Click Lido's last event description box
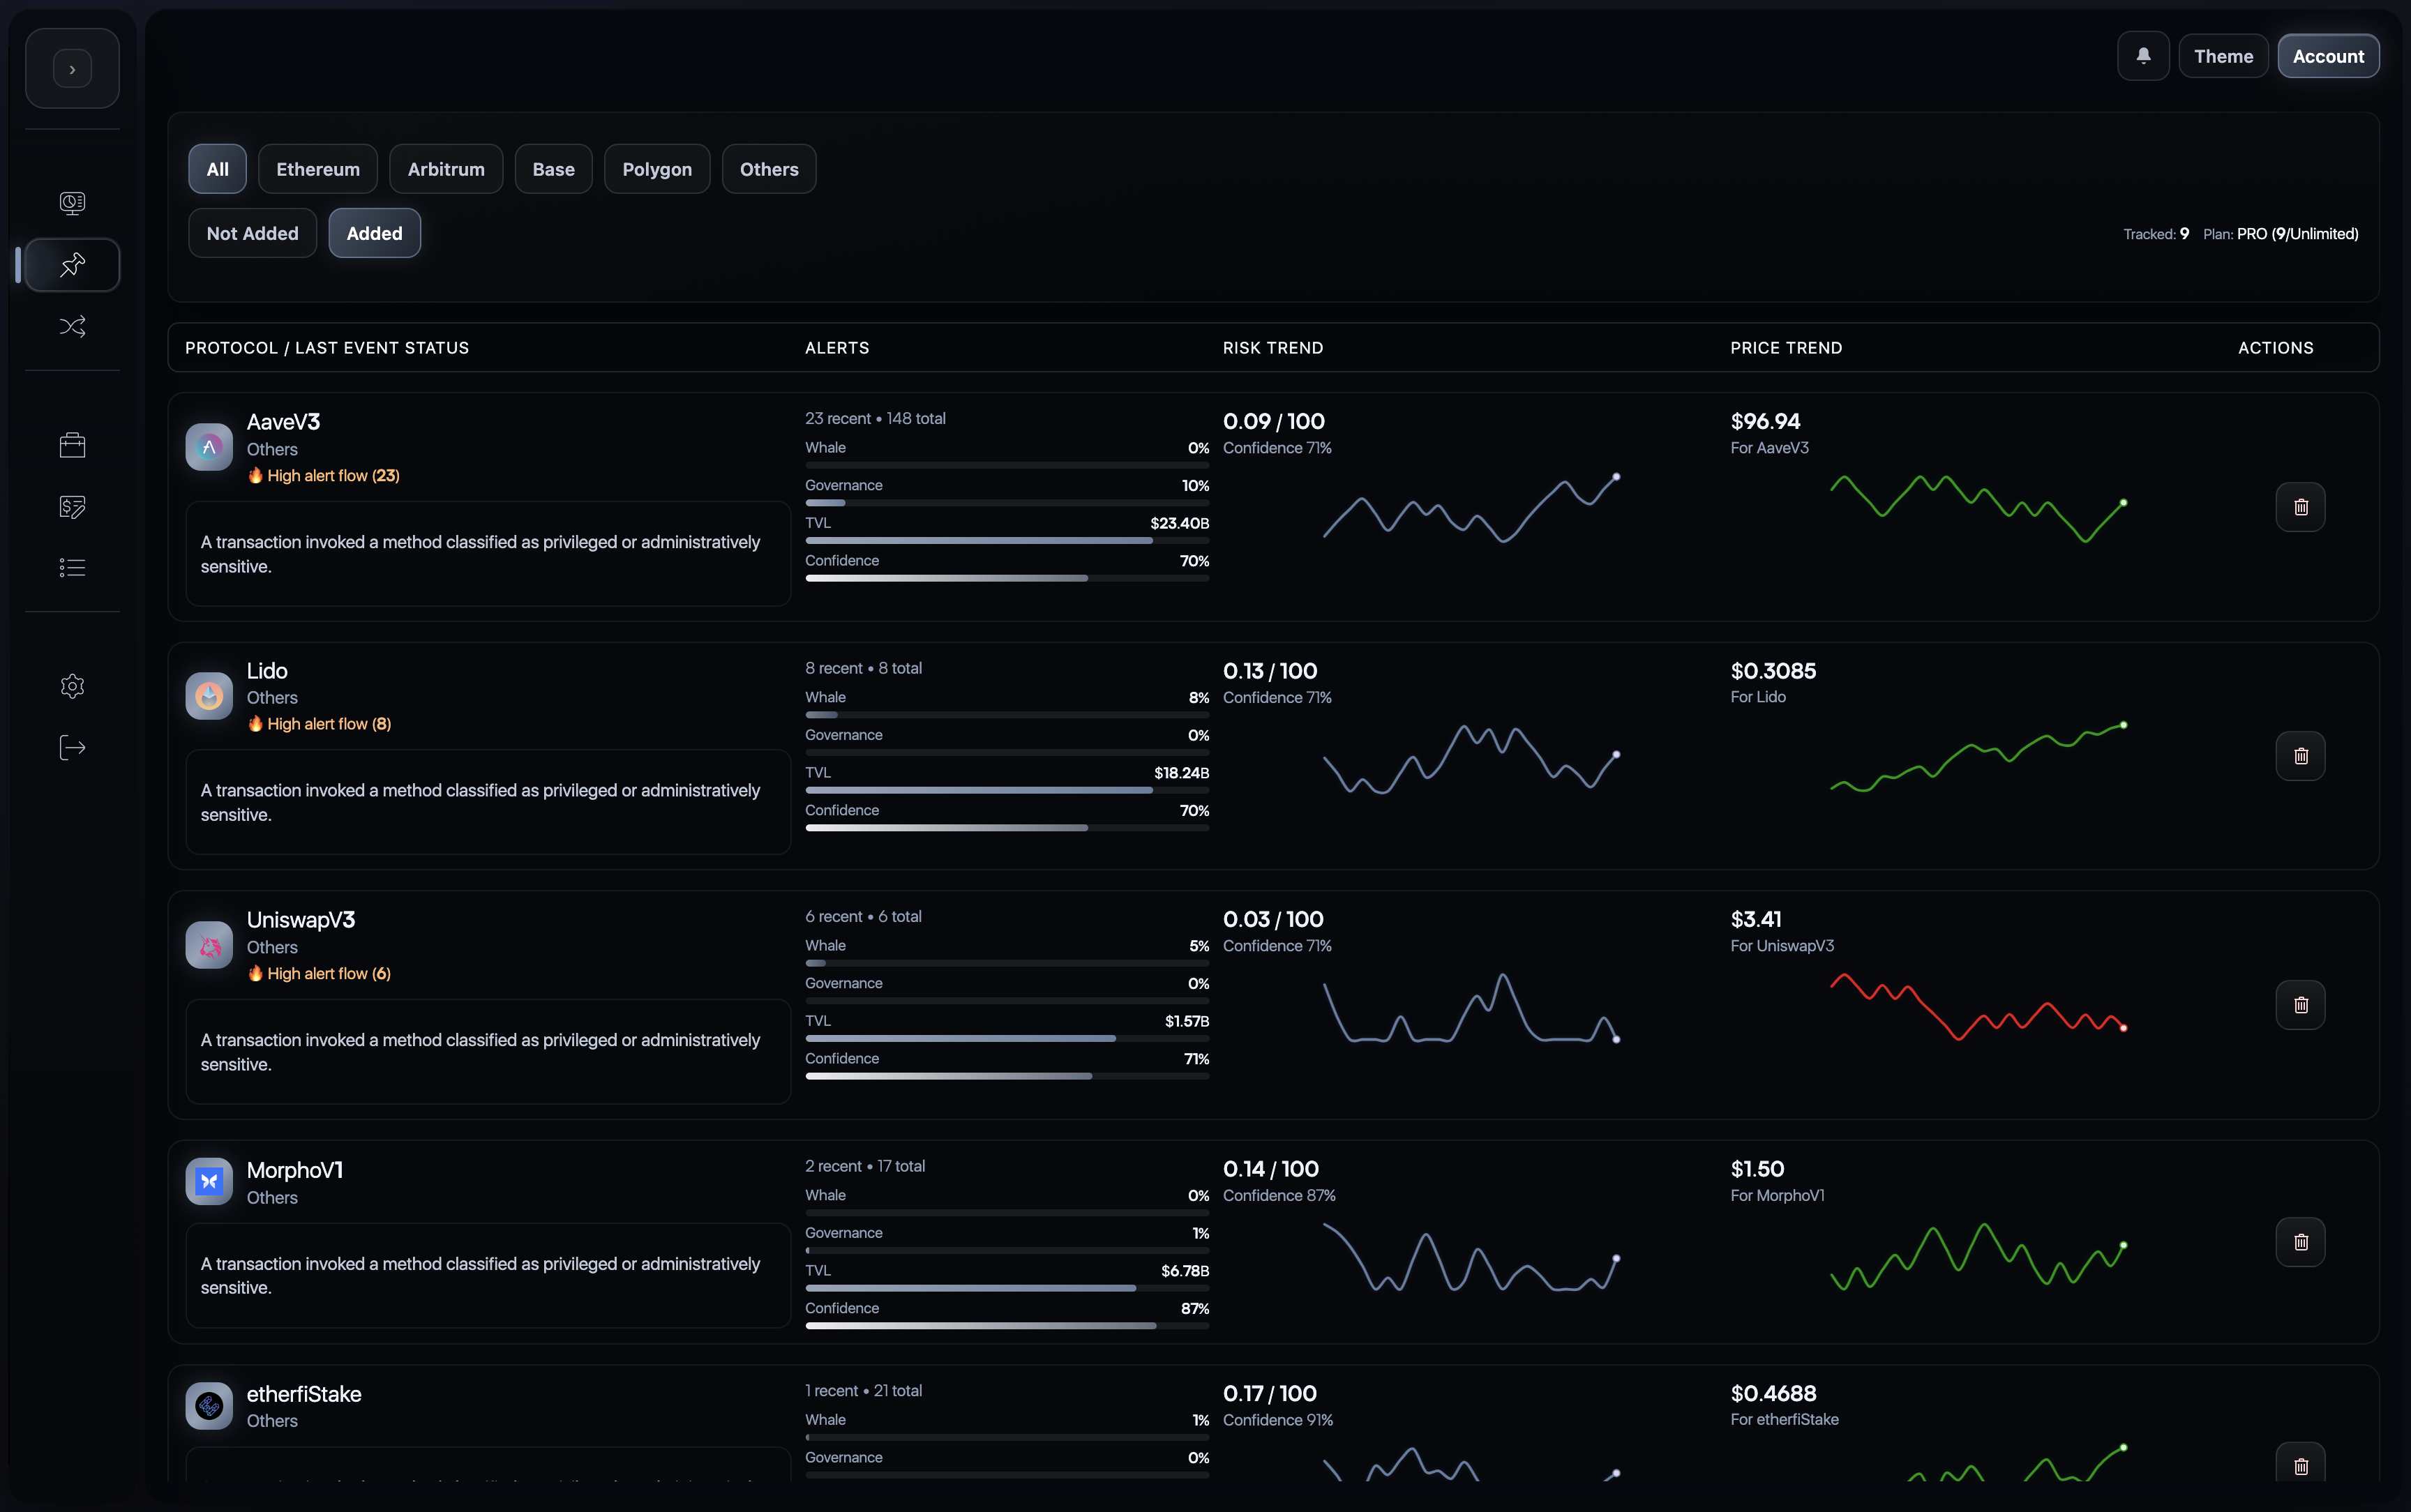The width and height of the screenshot is (2411, 1512). [x=488, y=802]
